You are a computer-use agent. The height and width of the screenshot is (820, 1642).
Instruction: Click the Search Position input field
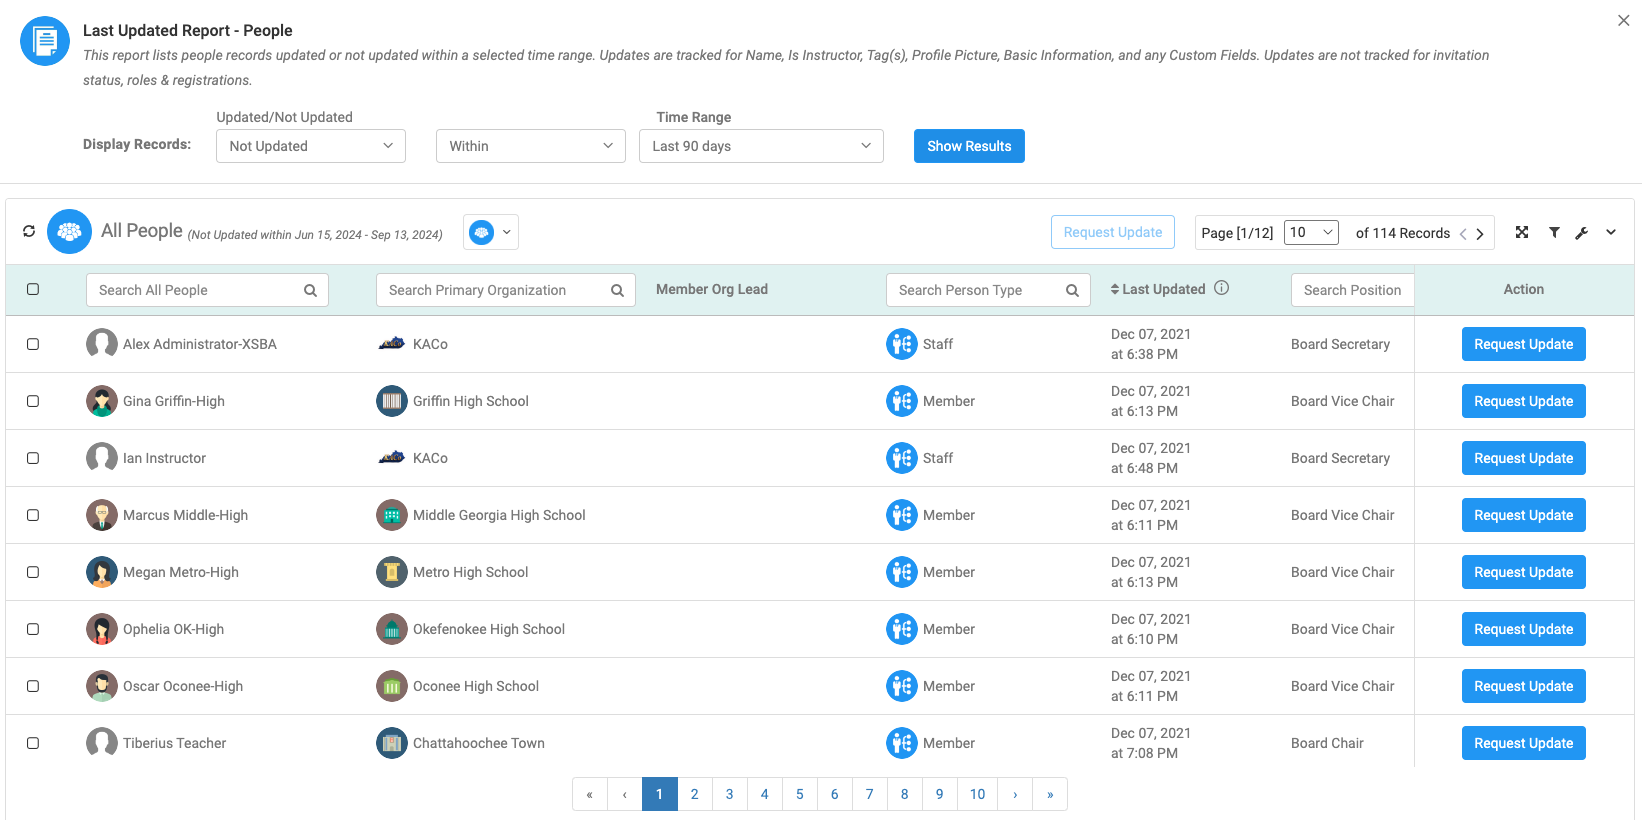click(1352, 290)
